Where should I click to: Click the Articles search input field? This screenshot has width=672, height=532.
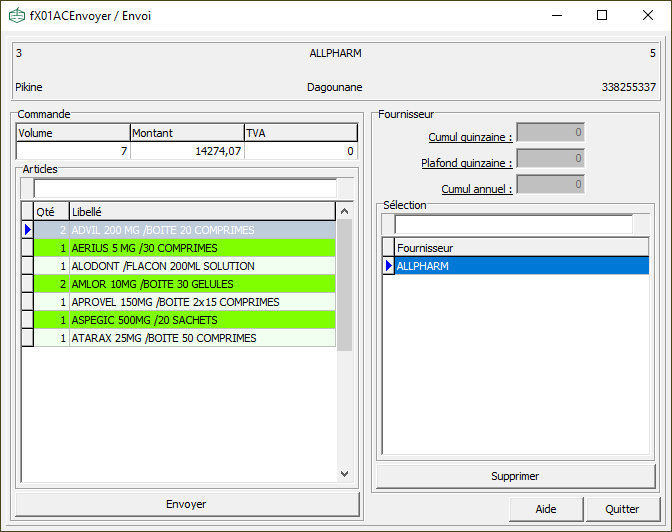click(185, 189)
